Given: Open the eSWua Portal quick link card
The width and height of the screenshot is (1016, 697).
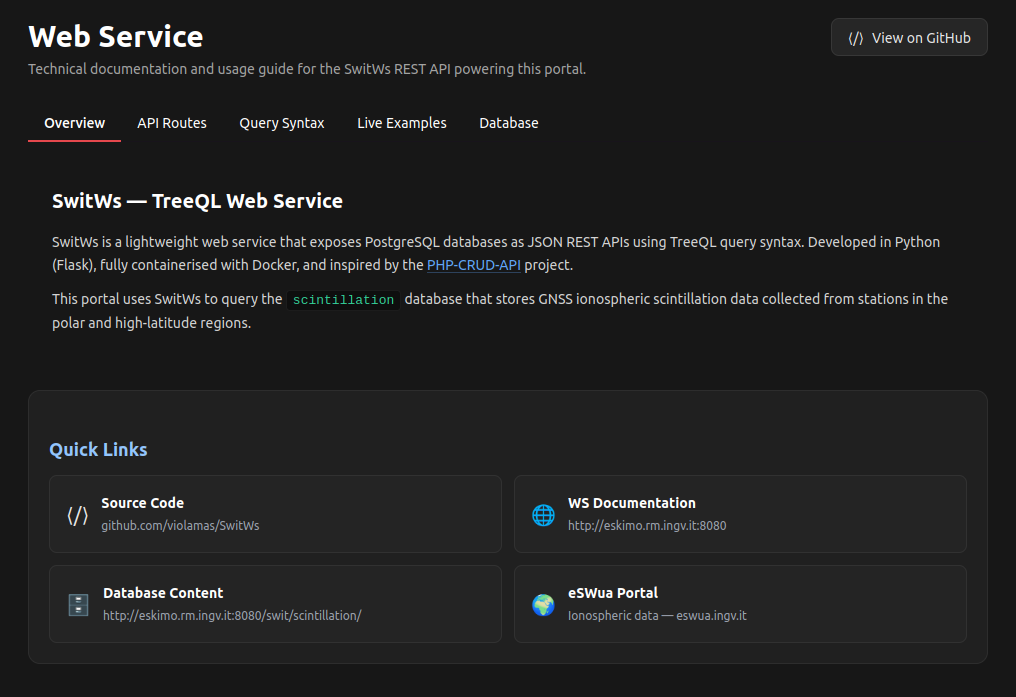Looking at the screenshot, I should tap(740, 604).
